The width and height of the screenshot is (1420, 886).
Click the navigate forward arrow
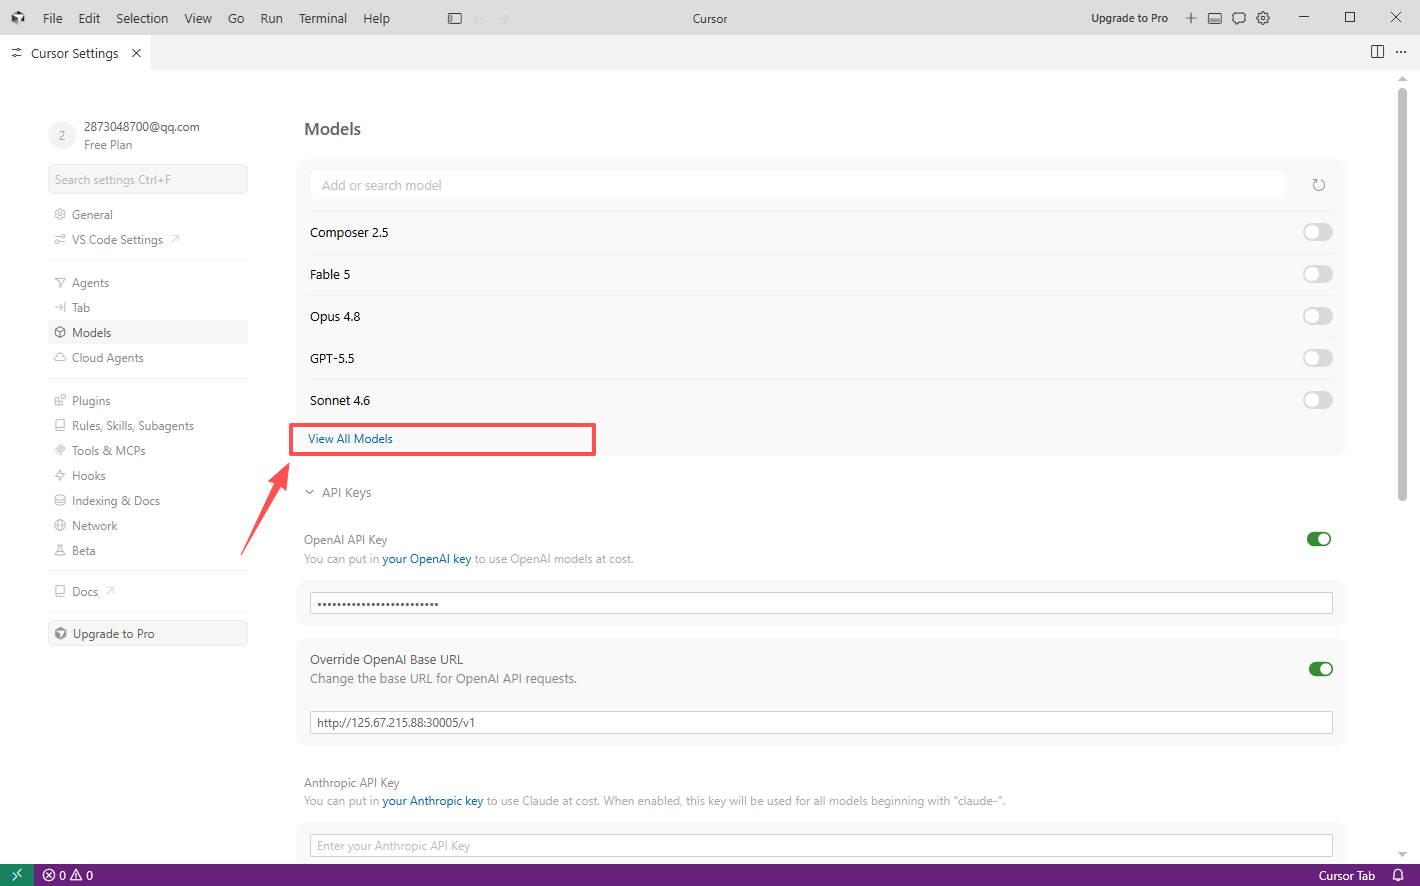(503, 18)
